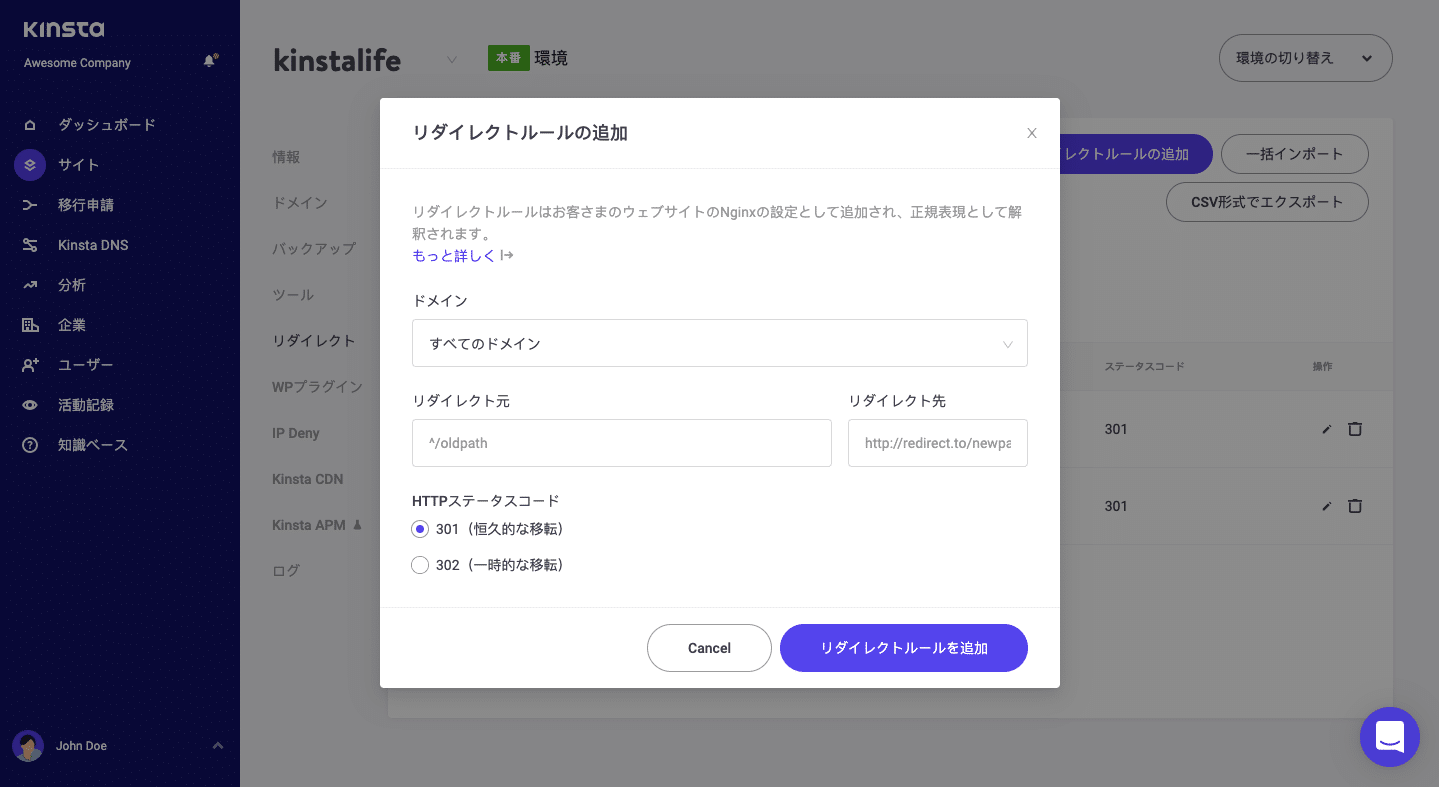Open the 環境の切り替え dropdown
1439x787 pixels.
pyautogui.click(x=1305, y=57)
